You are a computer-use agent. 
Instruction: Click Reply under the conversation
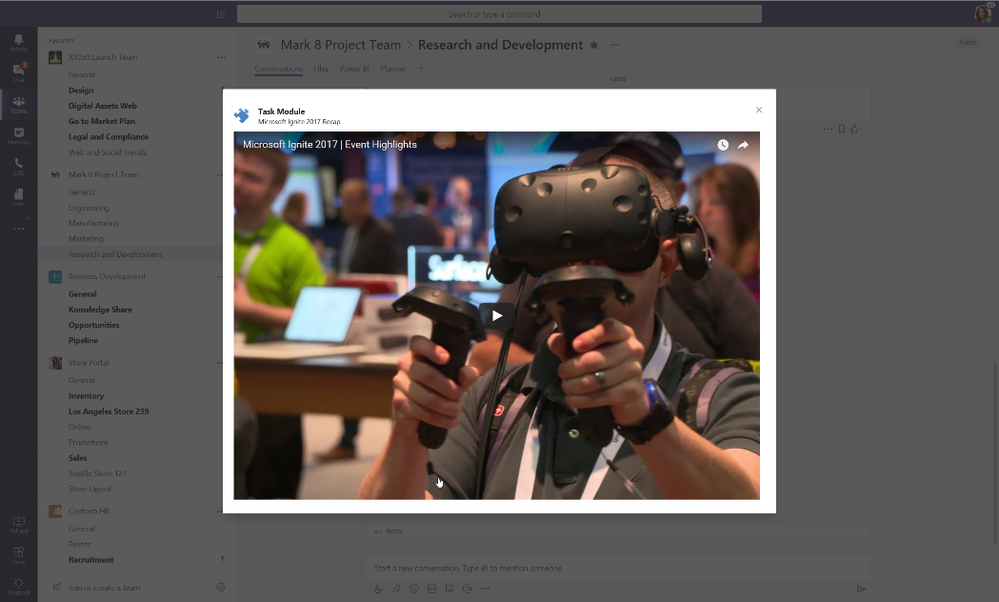click(x=389, y=531)
